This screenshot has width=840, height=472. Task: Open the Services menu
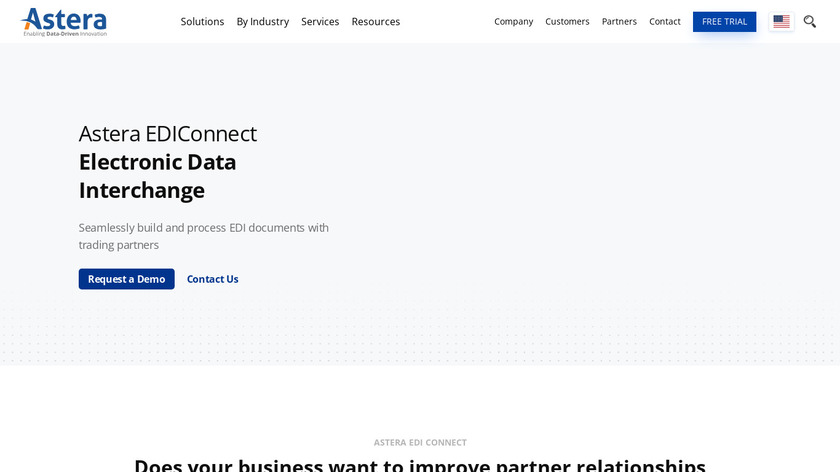(x=320, y=21)
